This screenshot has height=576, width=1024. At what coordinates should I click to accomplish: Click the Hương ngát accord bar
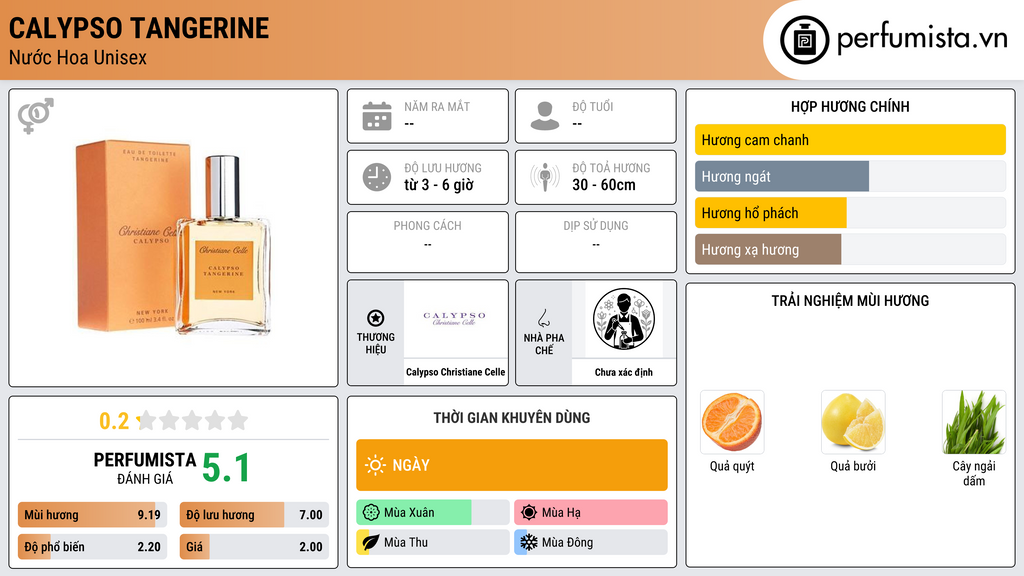click(850, 176)
